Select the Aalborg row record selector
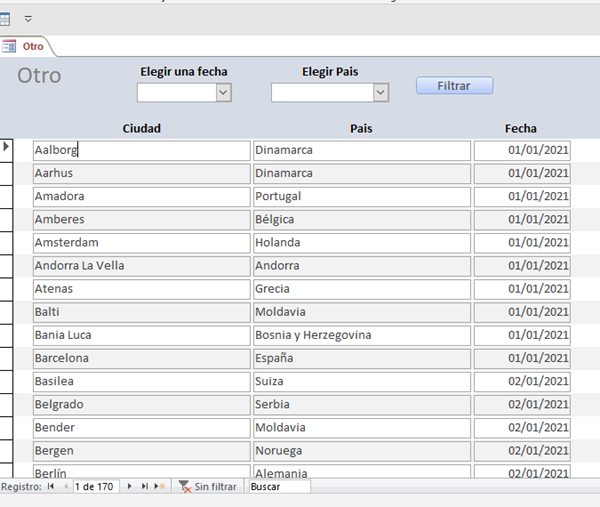 (6, 150)
